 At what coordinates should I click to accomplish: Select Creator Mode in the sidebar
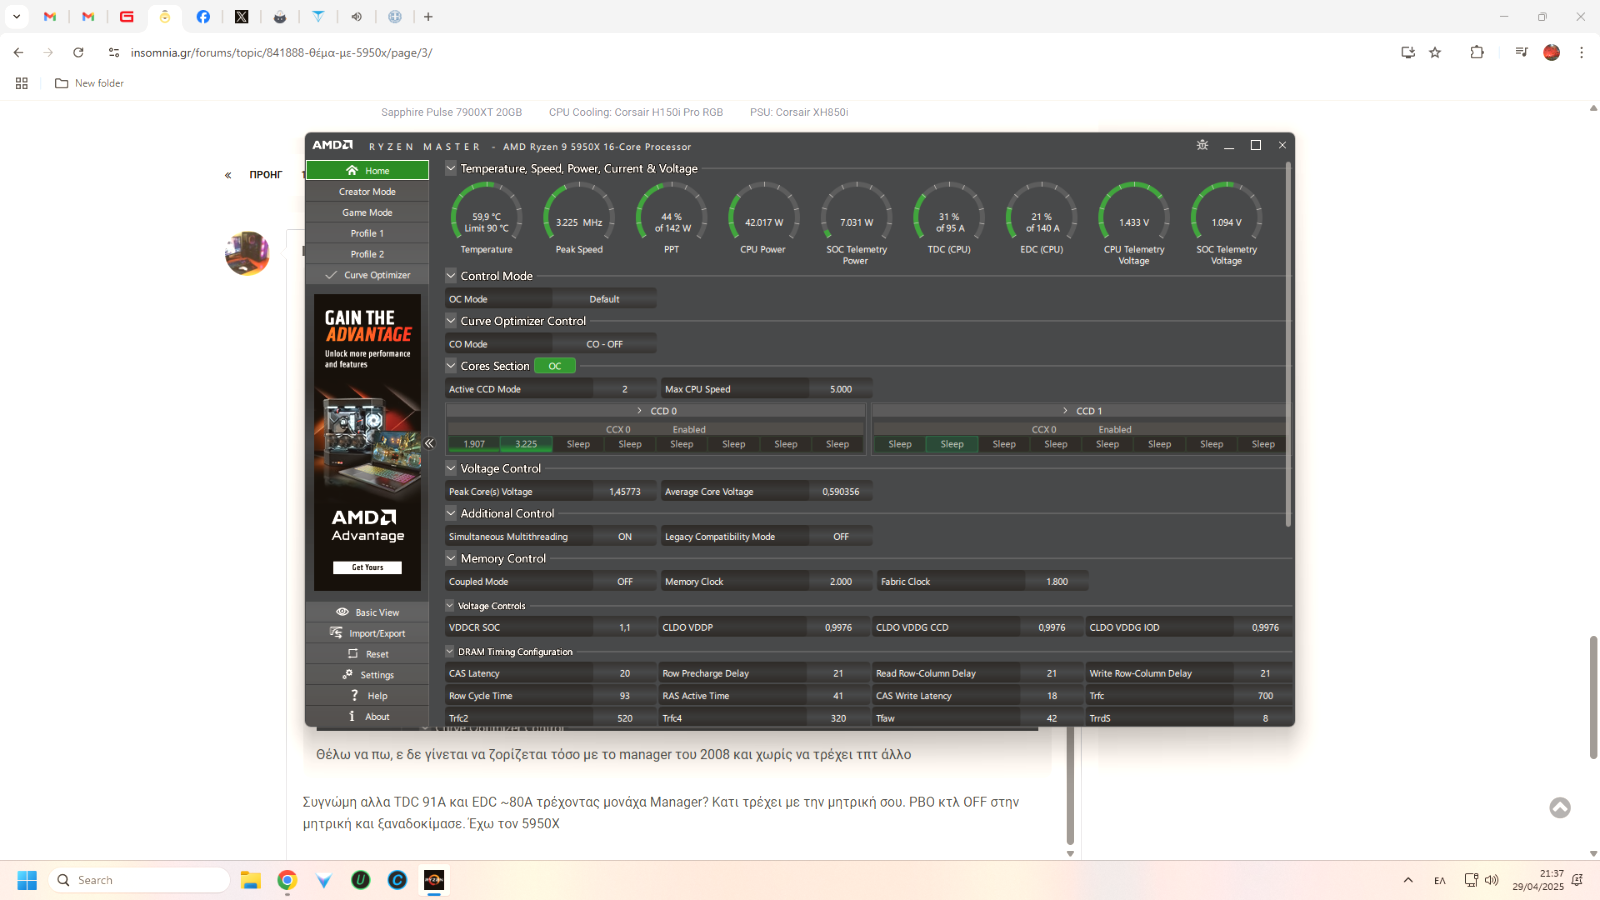(x=367, y=191)
